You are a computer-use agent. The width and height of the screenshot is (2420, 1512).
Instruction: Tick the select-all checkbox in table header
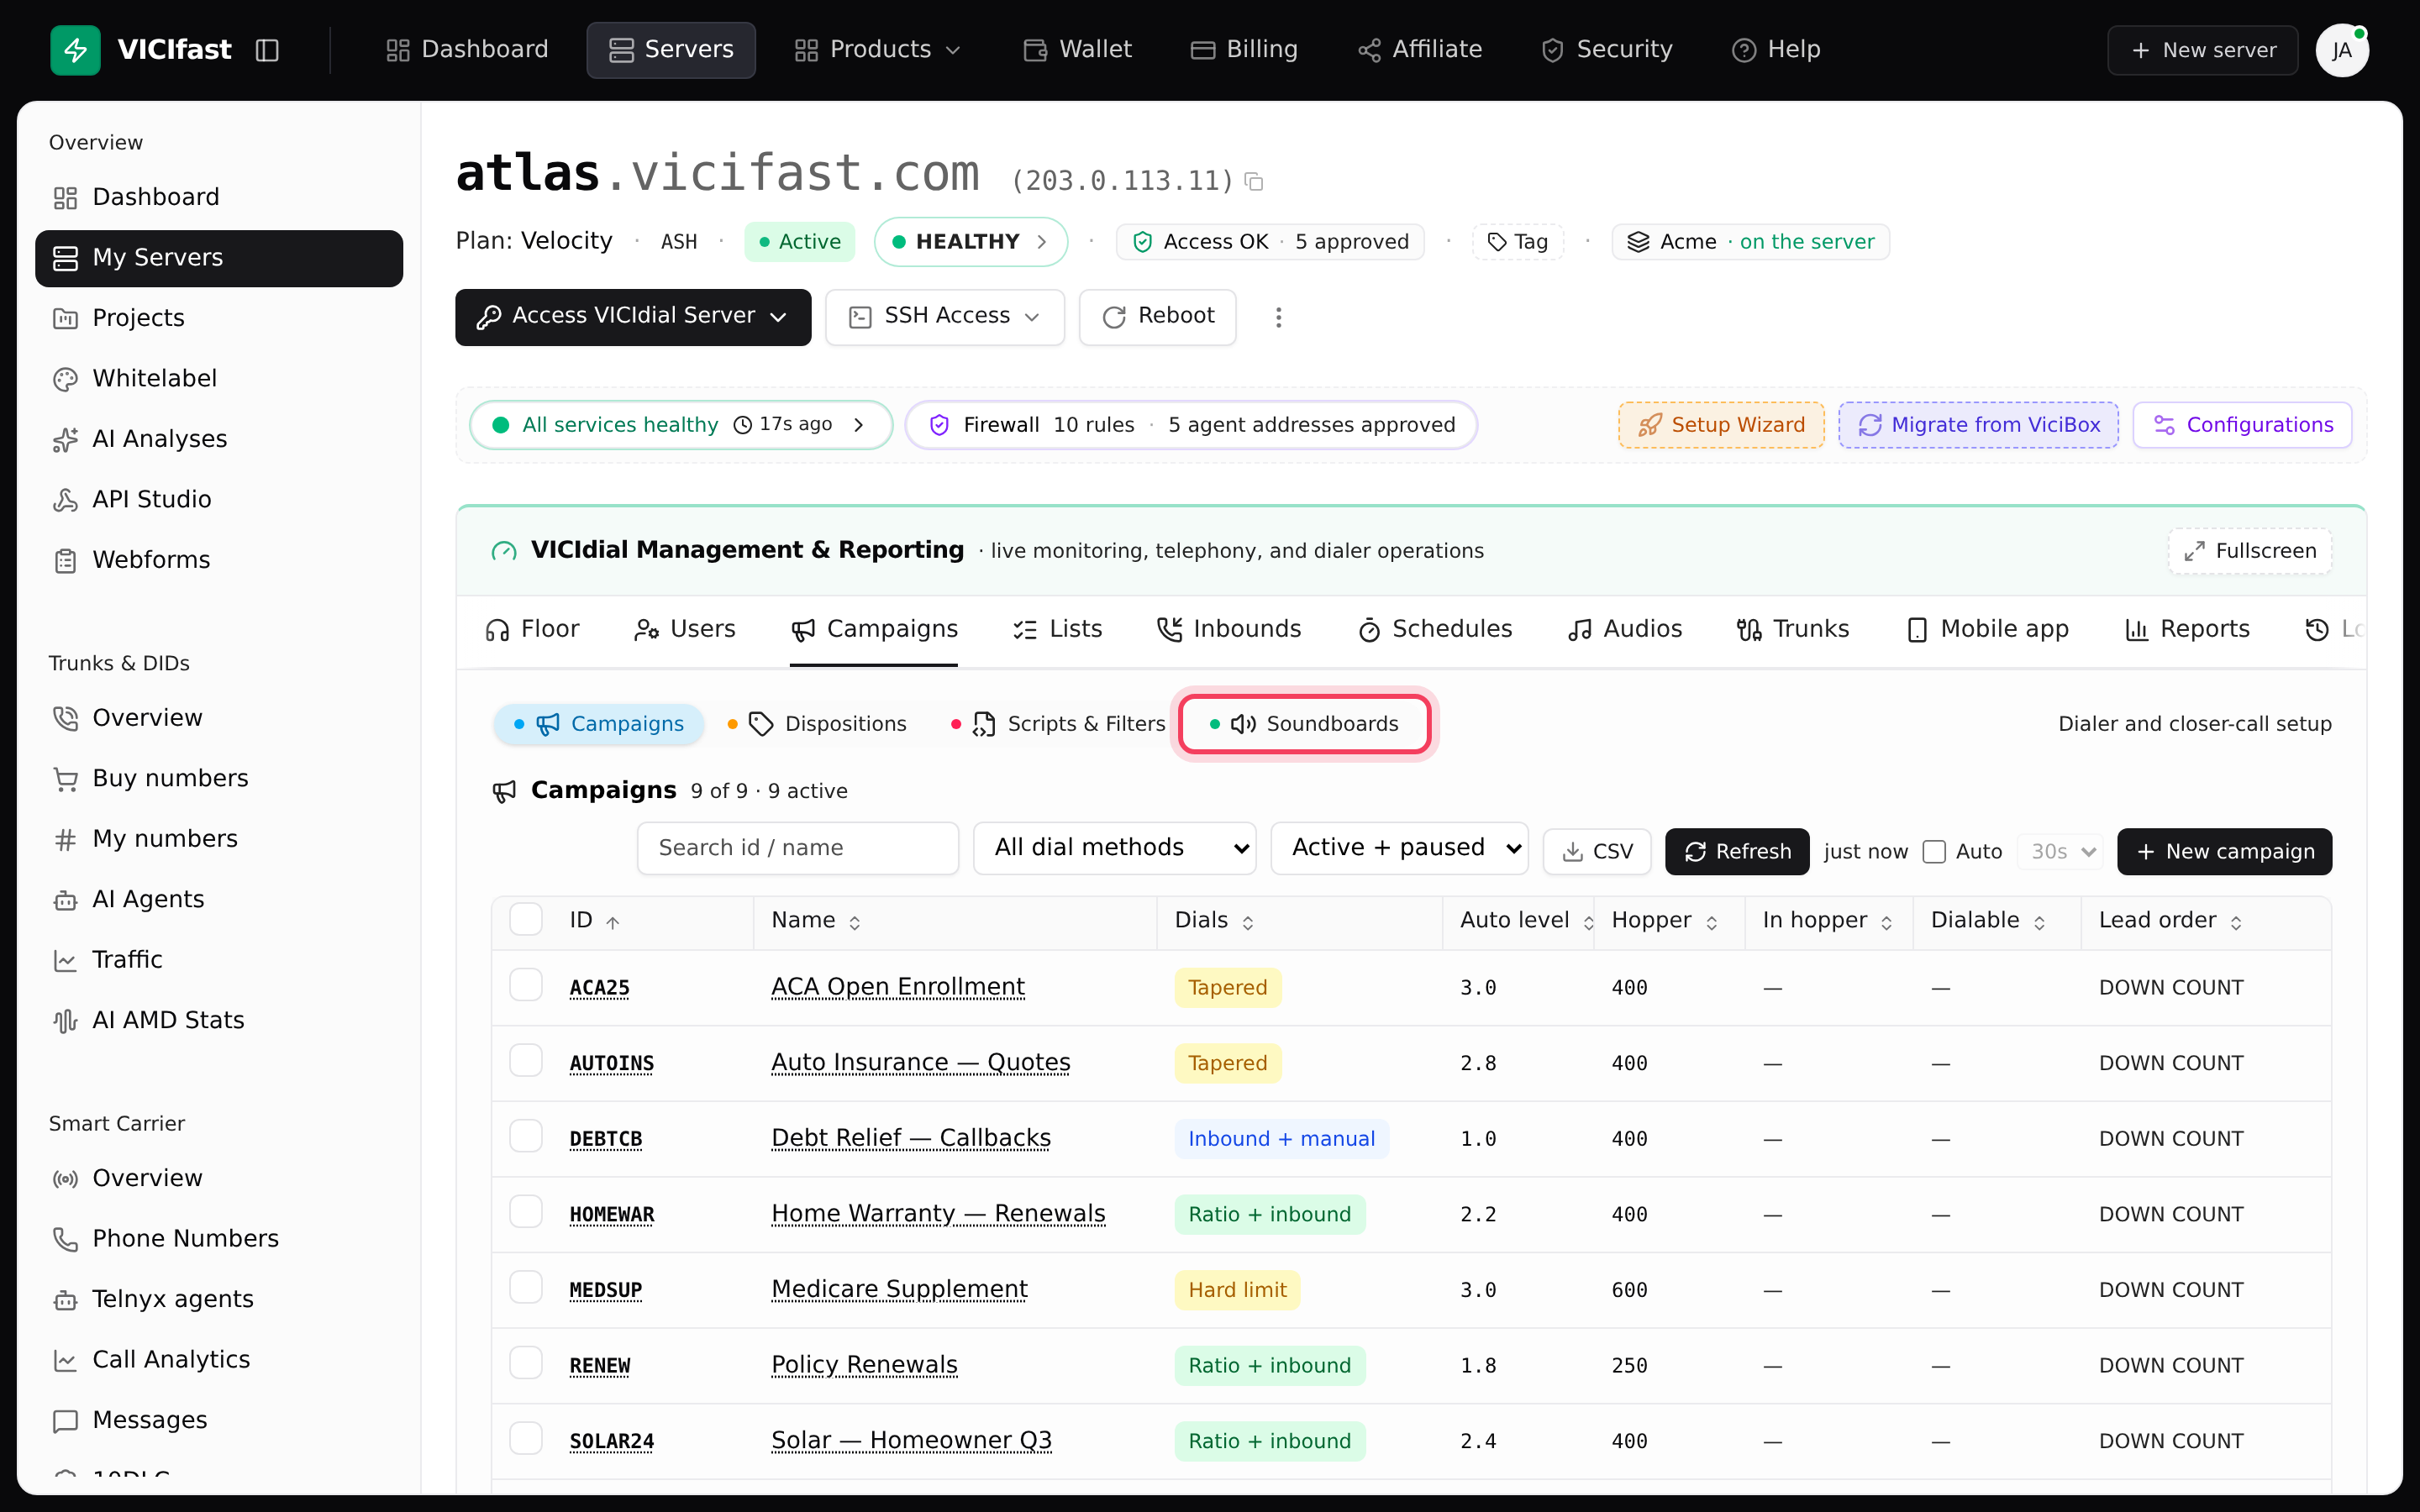coord(526,919)
